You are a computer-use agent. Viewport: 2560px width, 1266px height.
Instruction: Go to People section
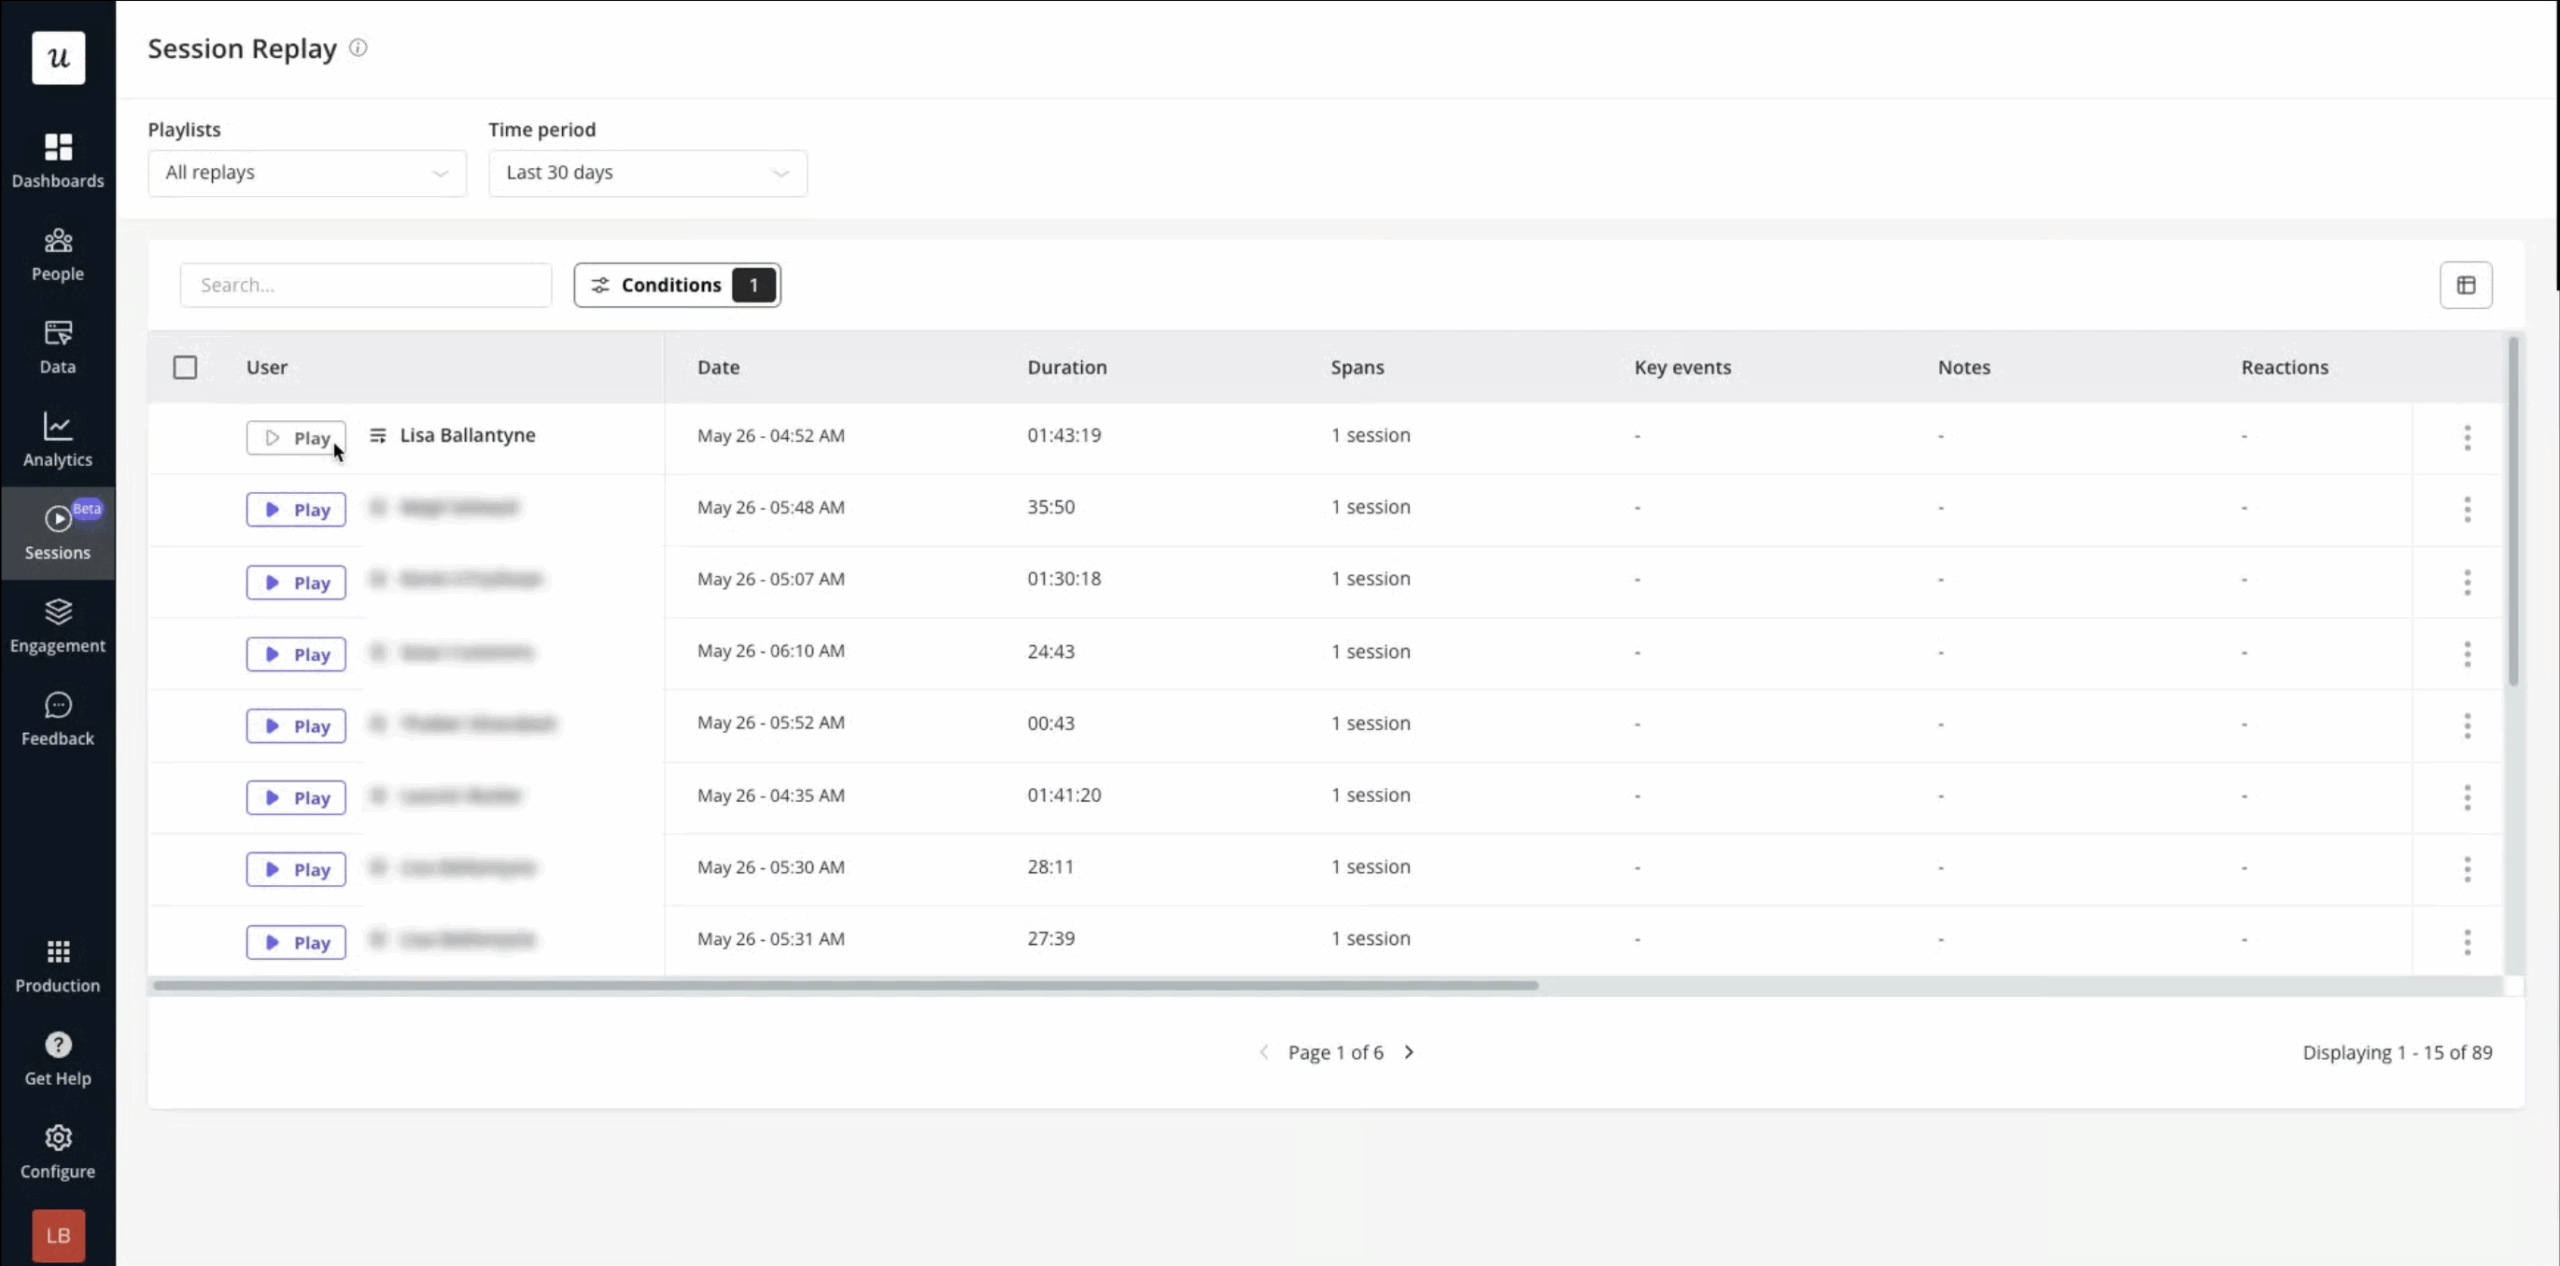pos(58,254)
